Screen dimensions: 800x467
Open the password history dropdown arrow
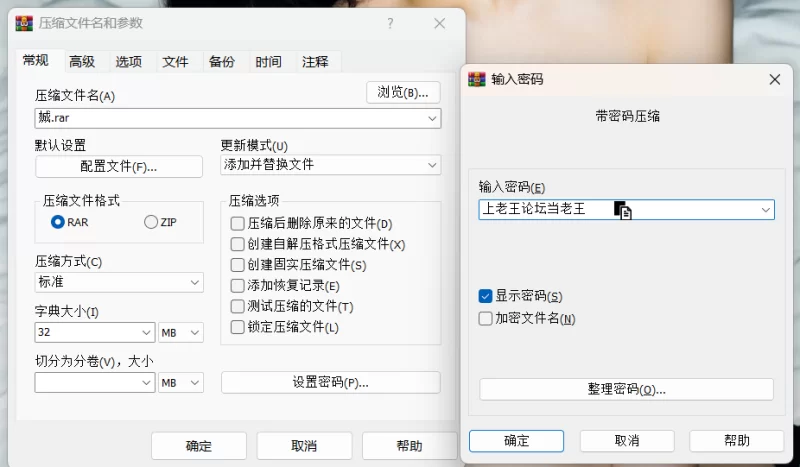tap(765, 210)
